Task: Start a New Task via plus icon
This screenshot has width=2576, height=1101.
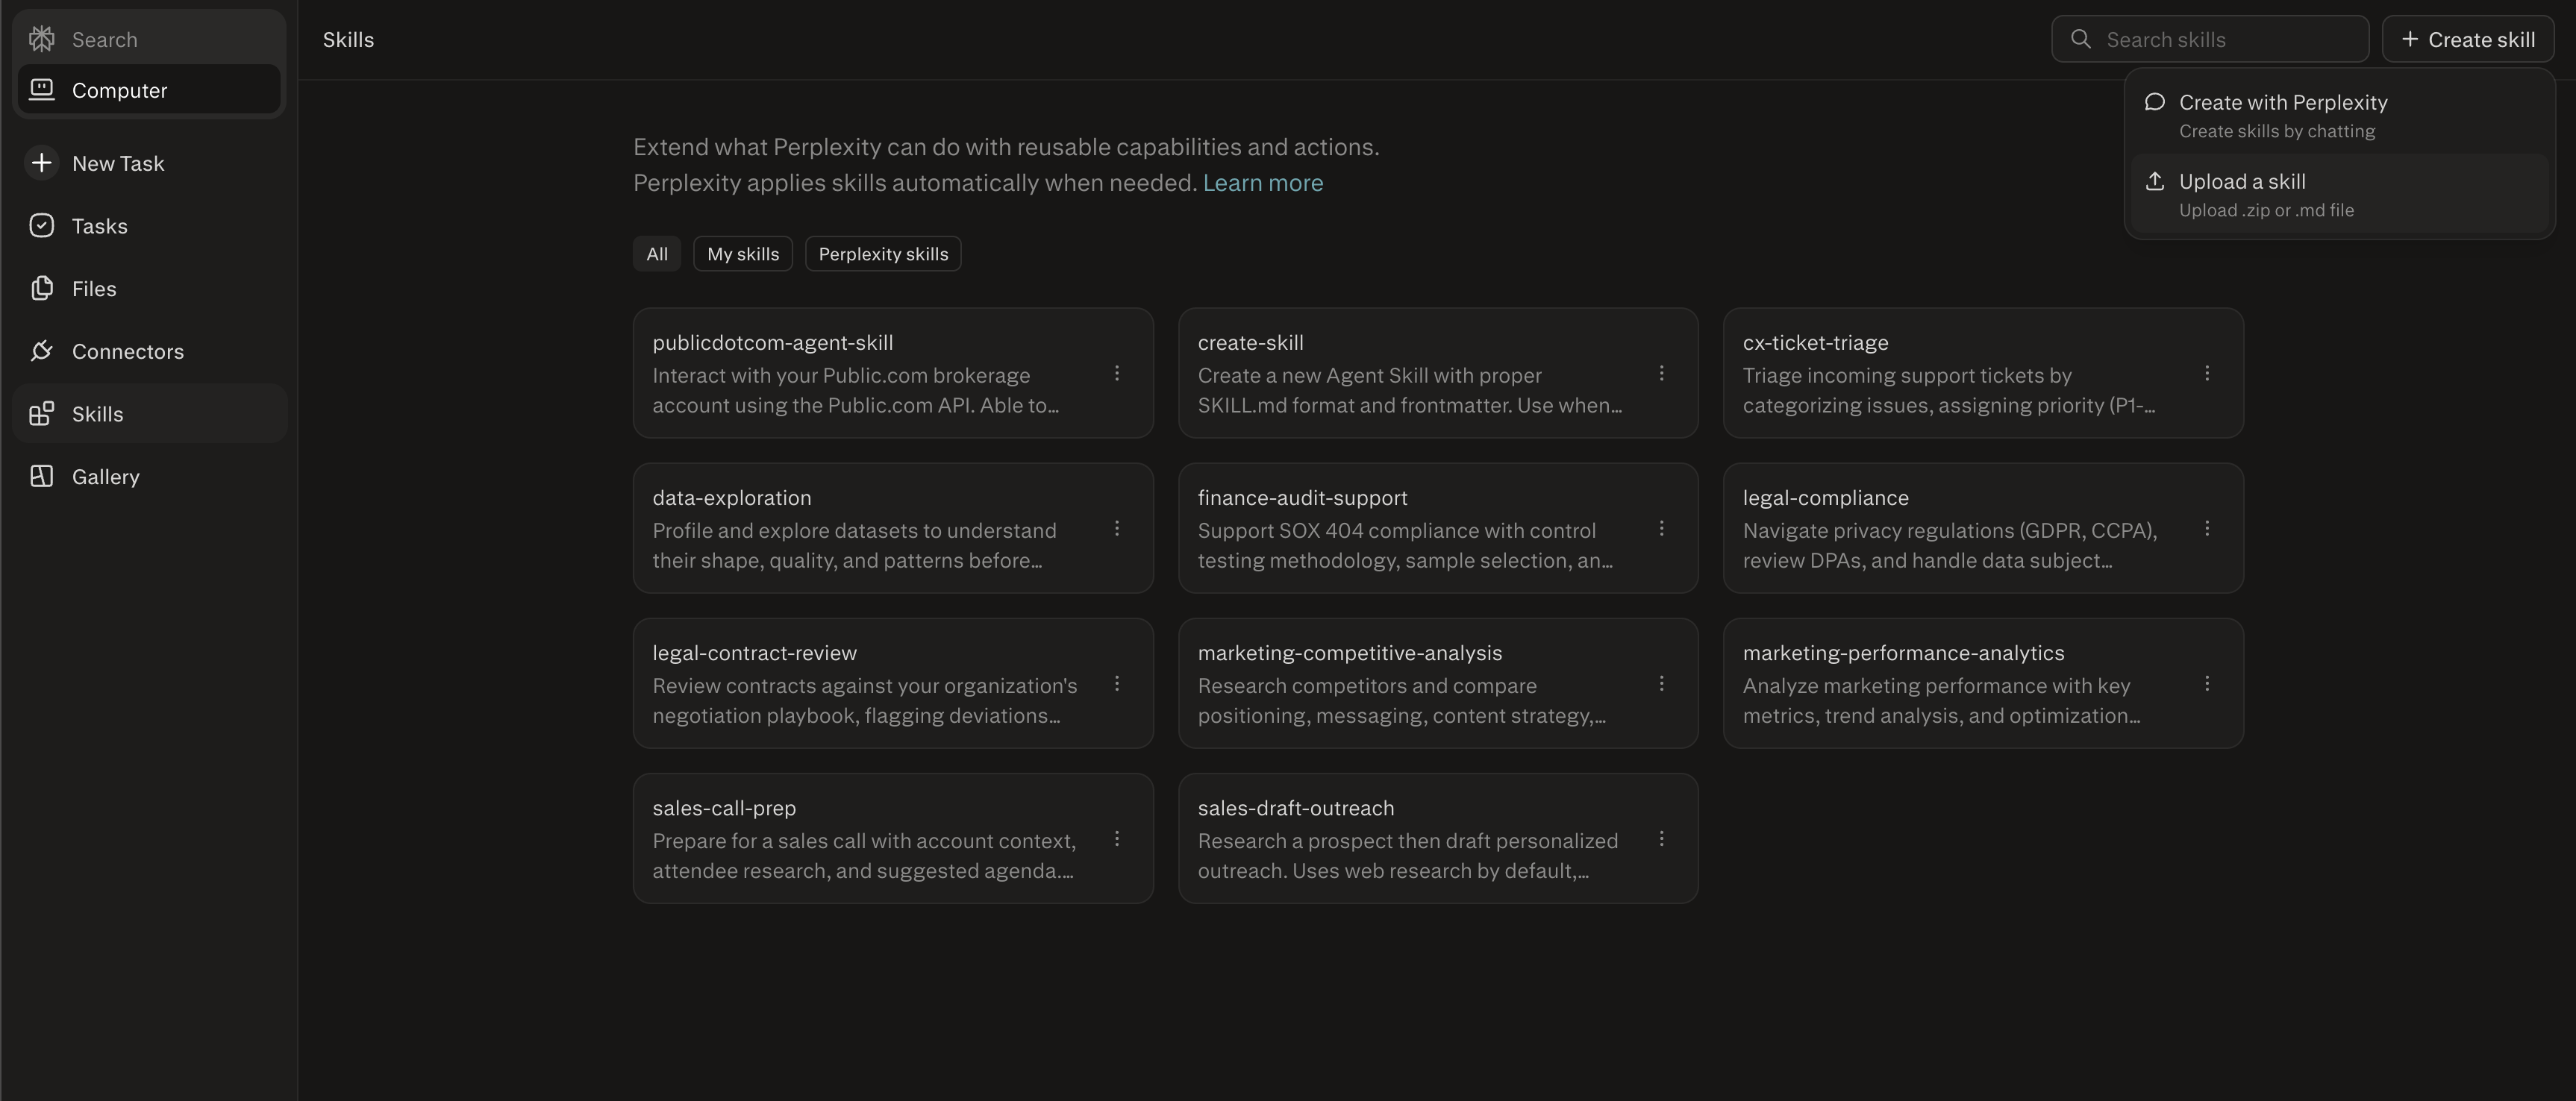Action: pyautogui.click(x=41, y=163)
